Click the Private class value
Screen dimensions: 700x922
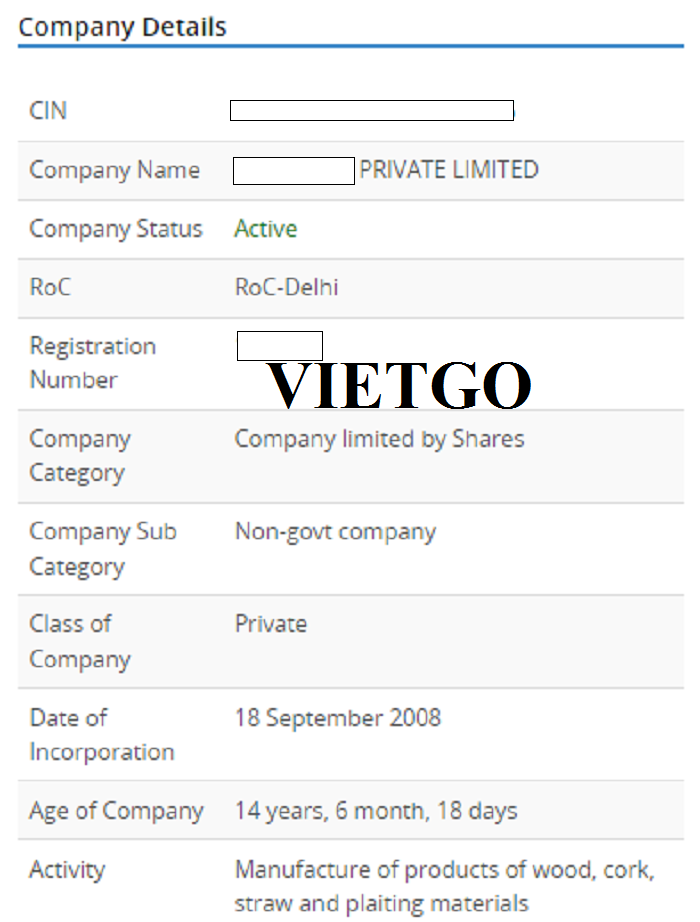click(x=271, y=624)
